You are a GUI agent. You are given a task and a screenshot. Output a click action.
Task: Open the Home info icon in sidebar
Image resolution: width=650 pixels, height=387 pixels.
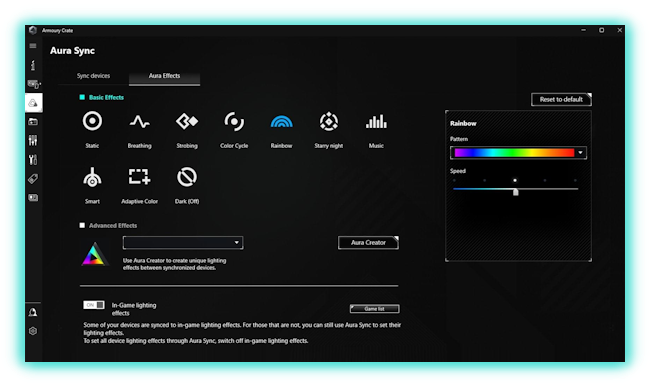[x=33, y=65]
